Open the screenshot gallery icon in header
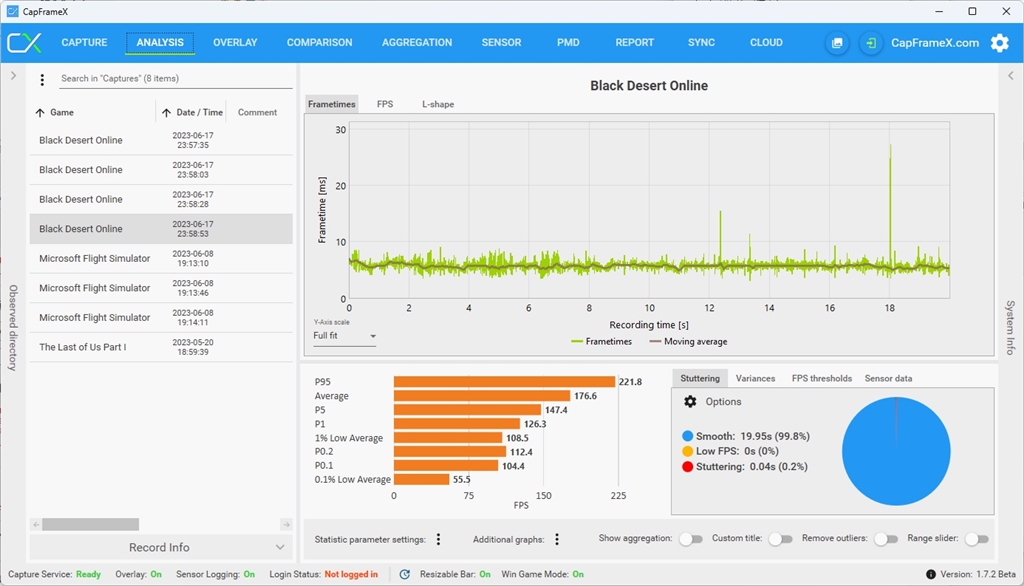The image size is (1024, 586). pyautogui.click(x=837, y=43)
